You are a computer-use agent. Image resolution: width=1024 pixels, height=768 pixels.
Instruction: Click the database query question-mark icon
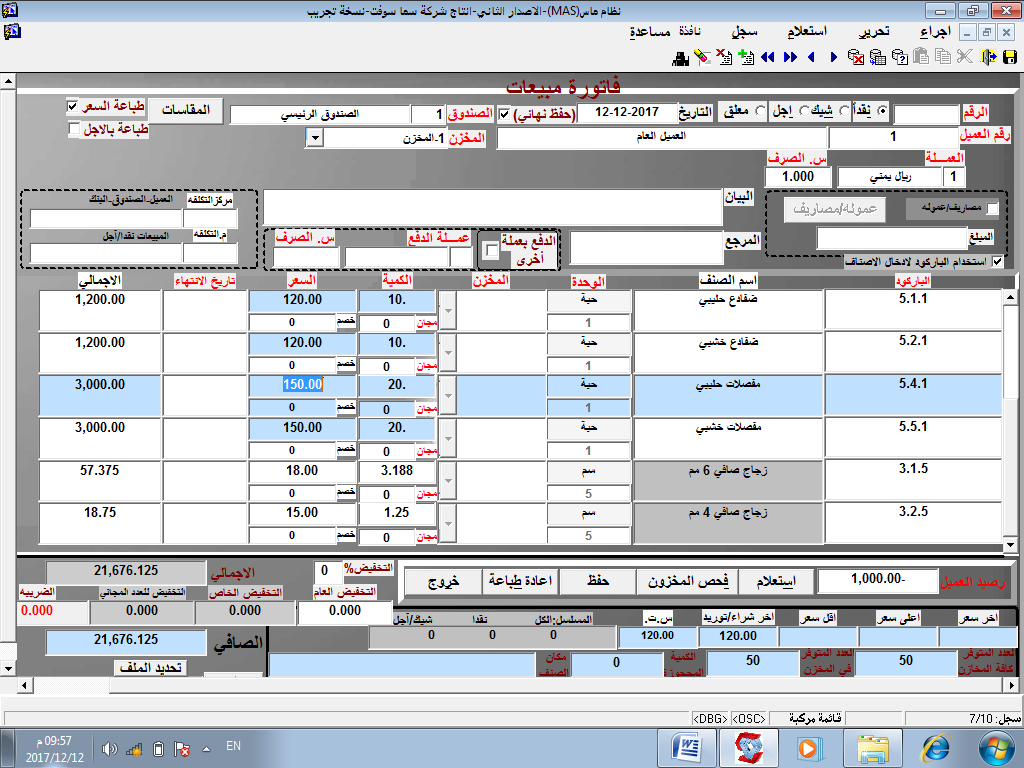pos(900,57)
